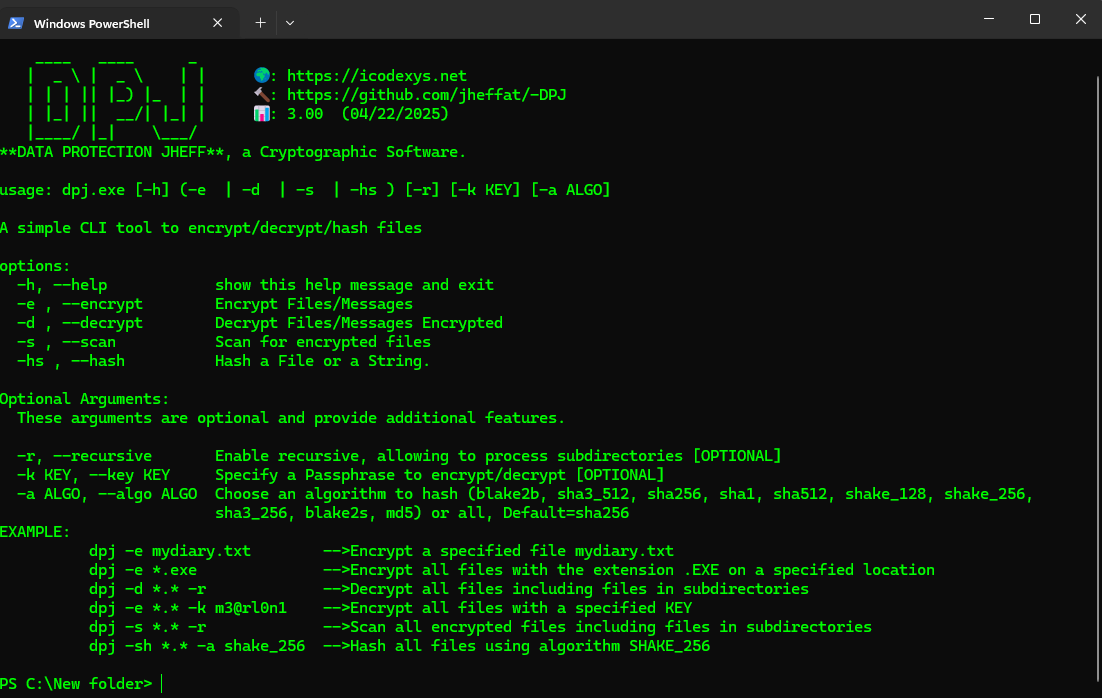Click the '-h, --help' option row

[255, 285]
